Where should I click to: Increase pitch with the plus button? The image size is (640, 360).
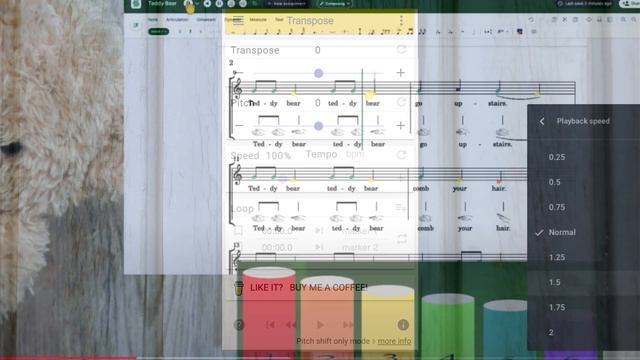pyautogui.click(x=401, y=125)
